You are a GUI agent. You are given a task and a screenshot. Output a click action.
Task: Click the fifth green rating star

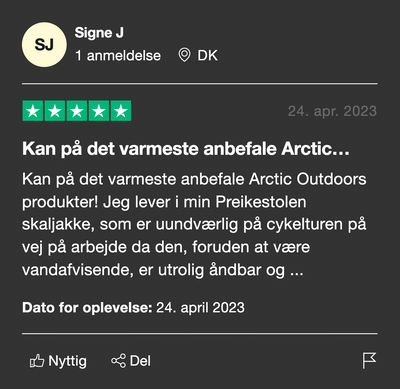point(121,111)
